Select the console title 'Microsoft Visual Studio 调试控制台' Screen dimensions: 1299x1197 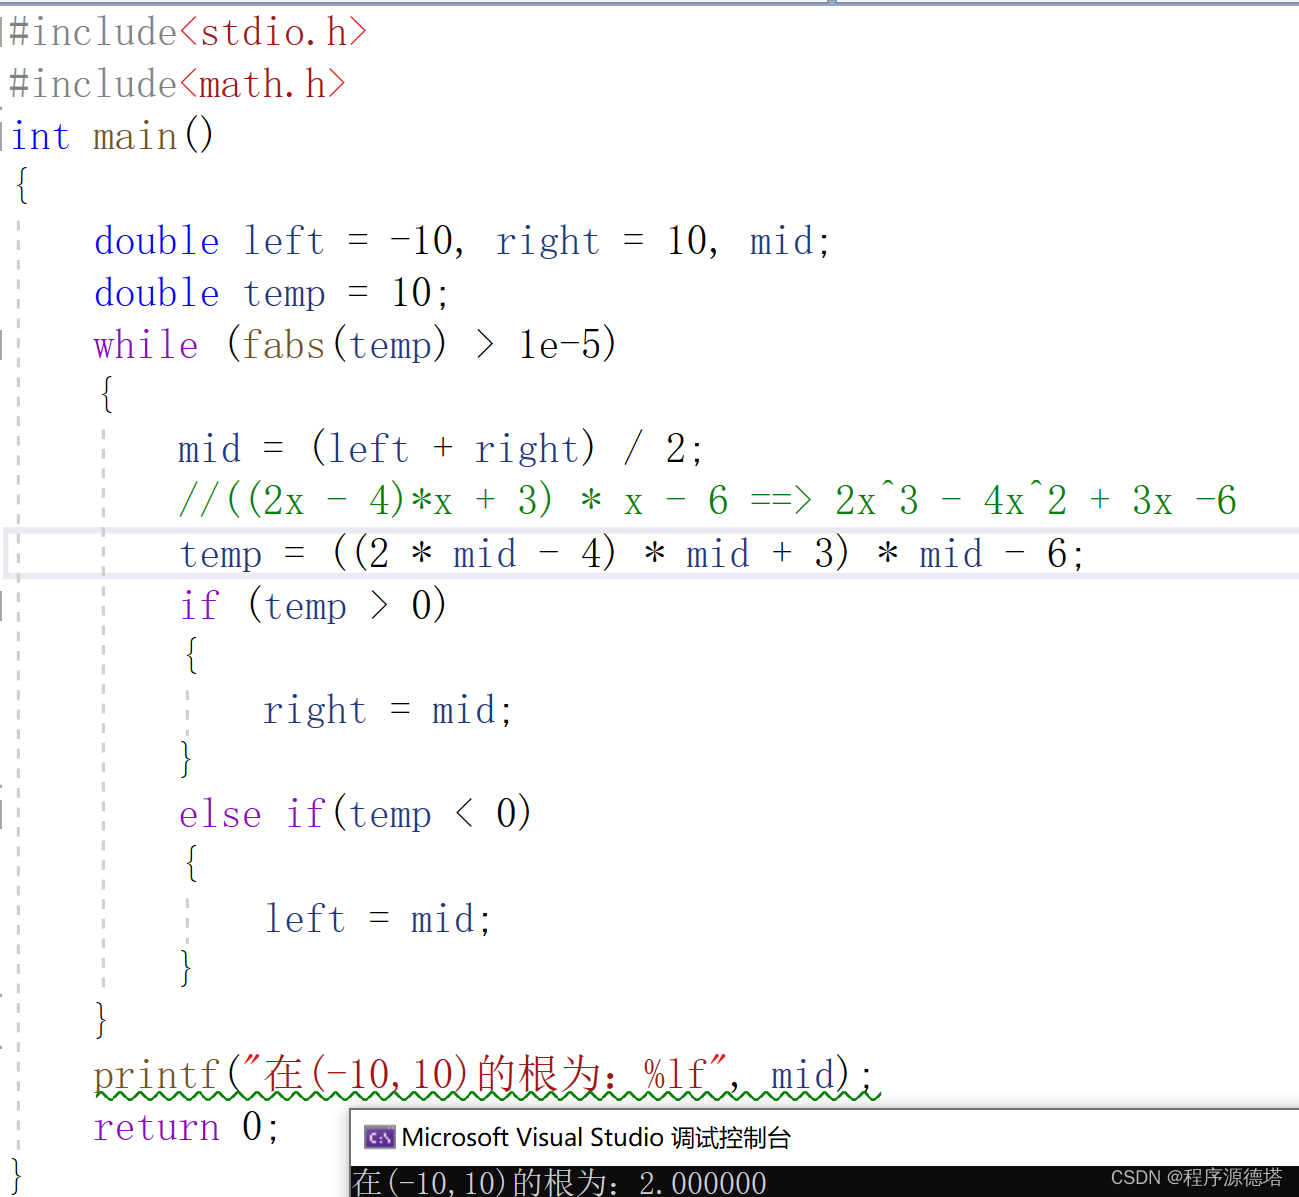coord(596,1137)
